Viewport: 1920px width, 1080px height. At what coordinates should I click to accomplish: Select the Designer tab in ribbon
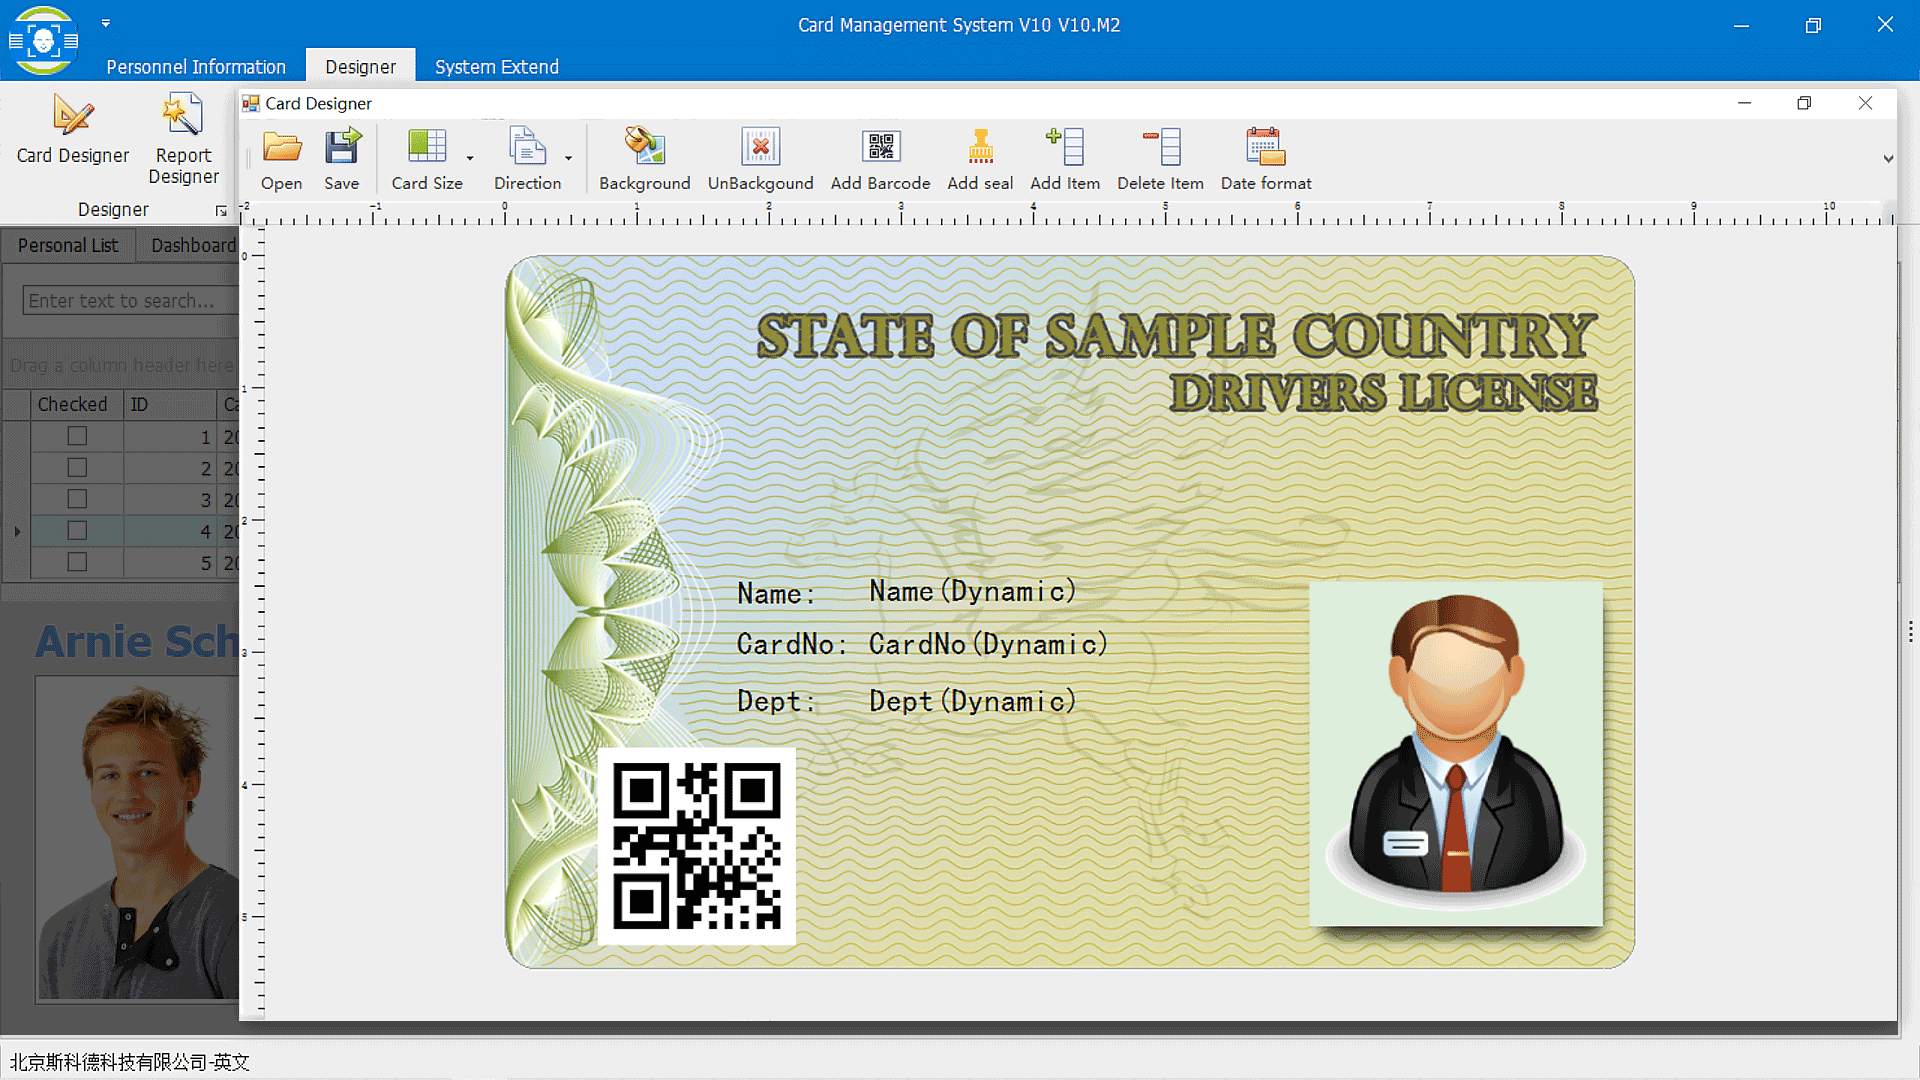[360, 66]
